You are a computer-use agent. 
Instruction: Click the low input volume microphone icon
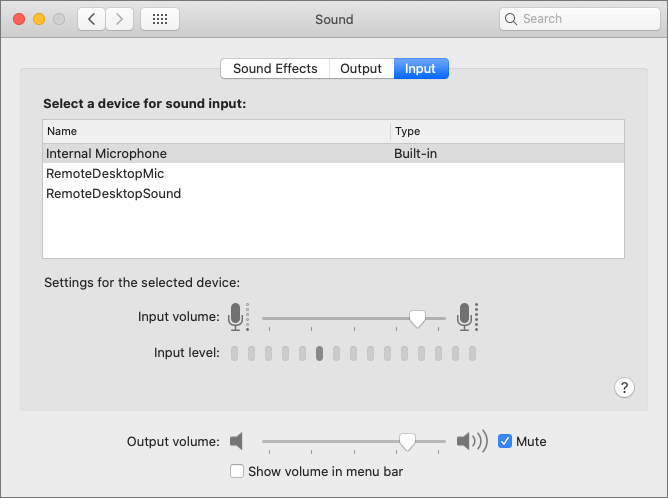tap(237, 317)
